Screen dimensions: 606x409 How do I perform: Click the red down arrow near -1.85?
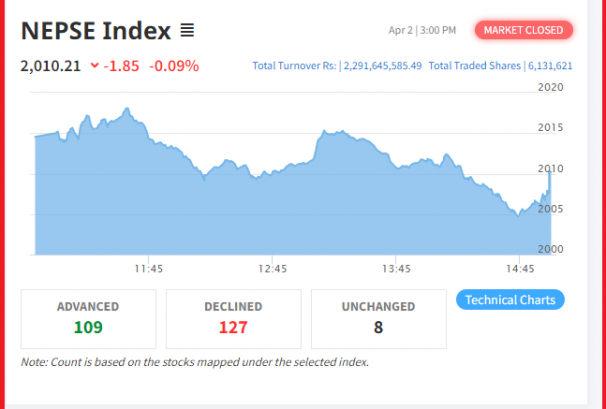(95, 66)
